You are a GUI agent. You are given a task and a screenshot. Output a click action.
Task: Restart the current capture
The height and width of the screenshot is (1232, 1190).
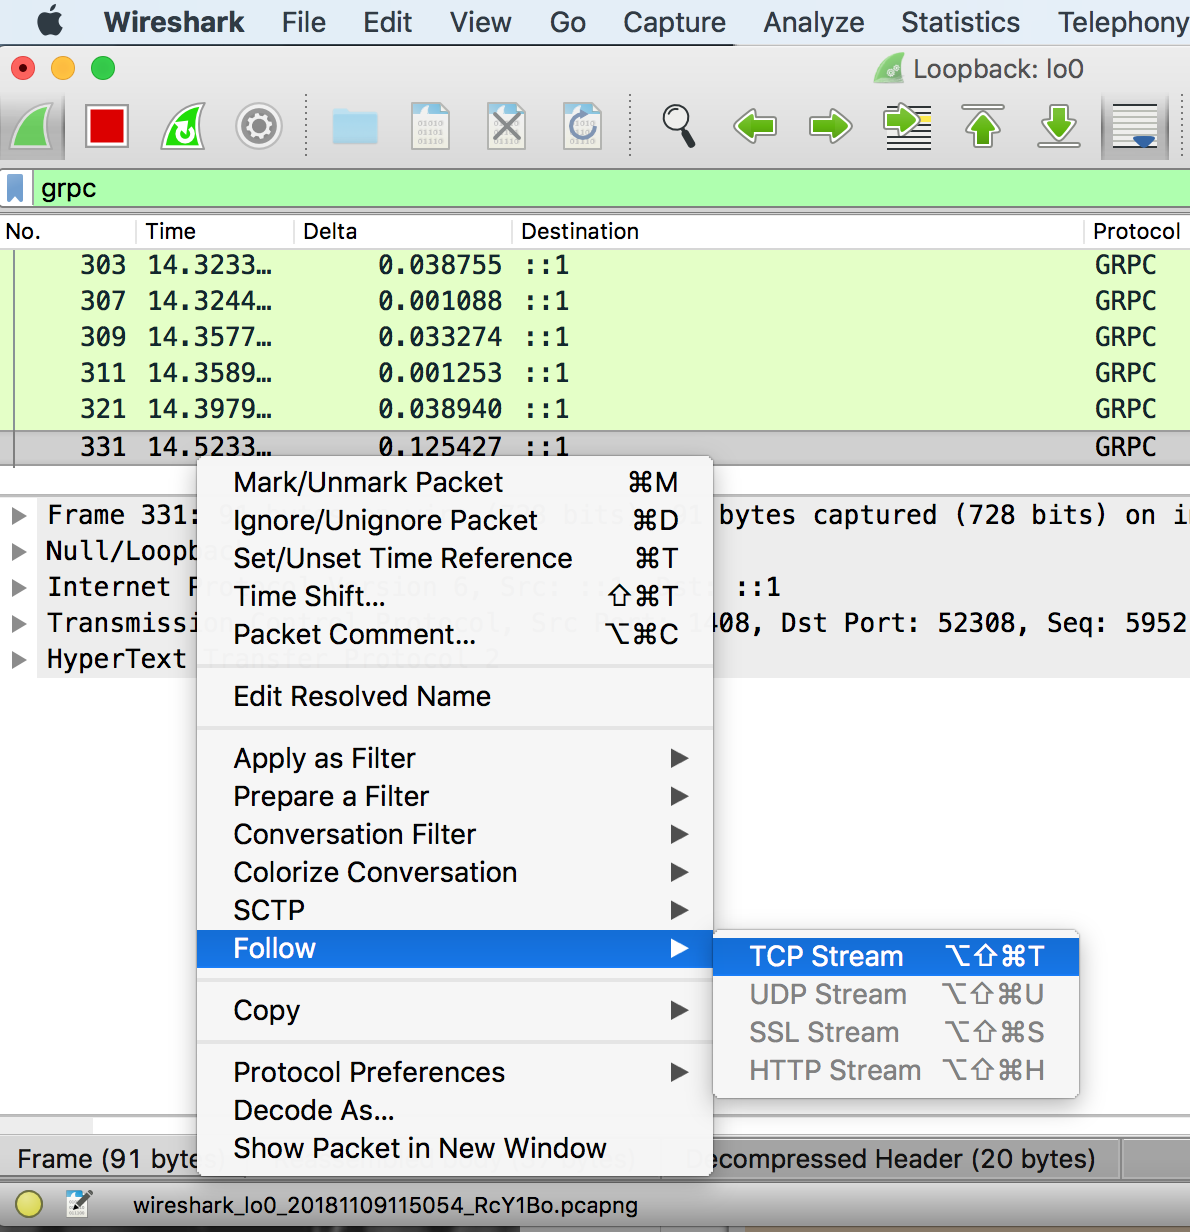click(183, 127)
